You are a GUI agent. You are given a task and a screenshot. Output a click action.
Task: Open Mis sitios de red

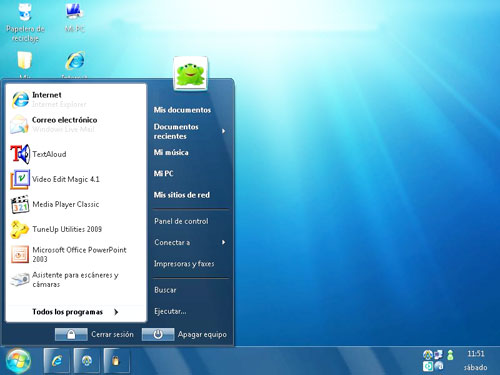182,195
